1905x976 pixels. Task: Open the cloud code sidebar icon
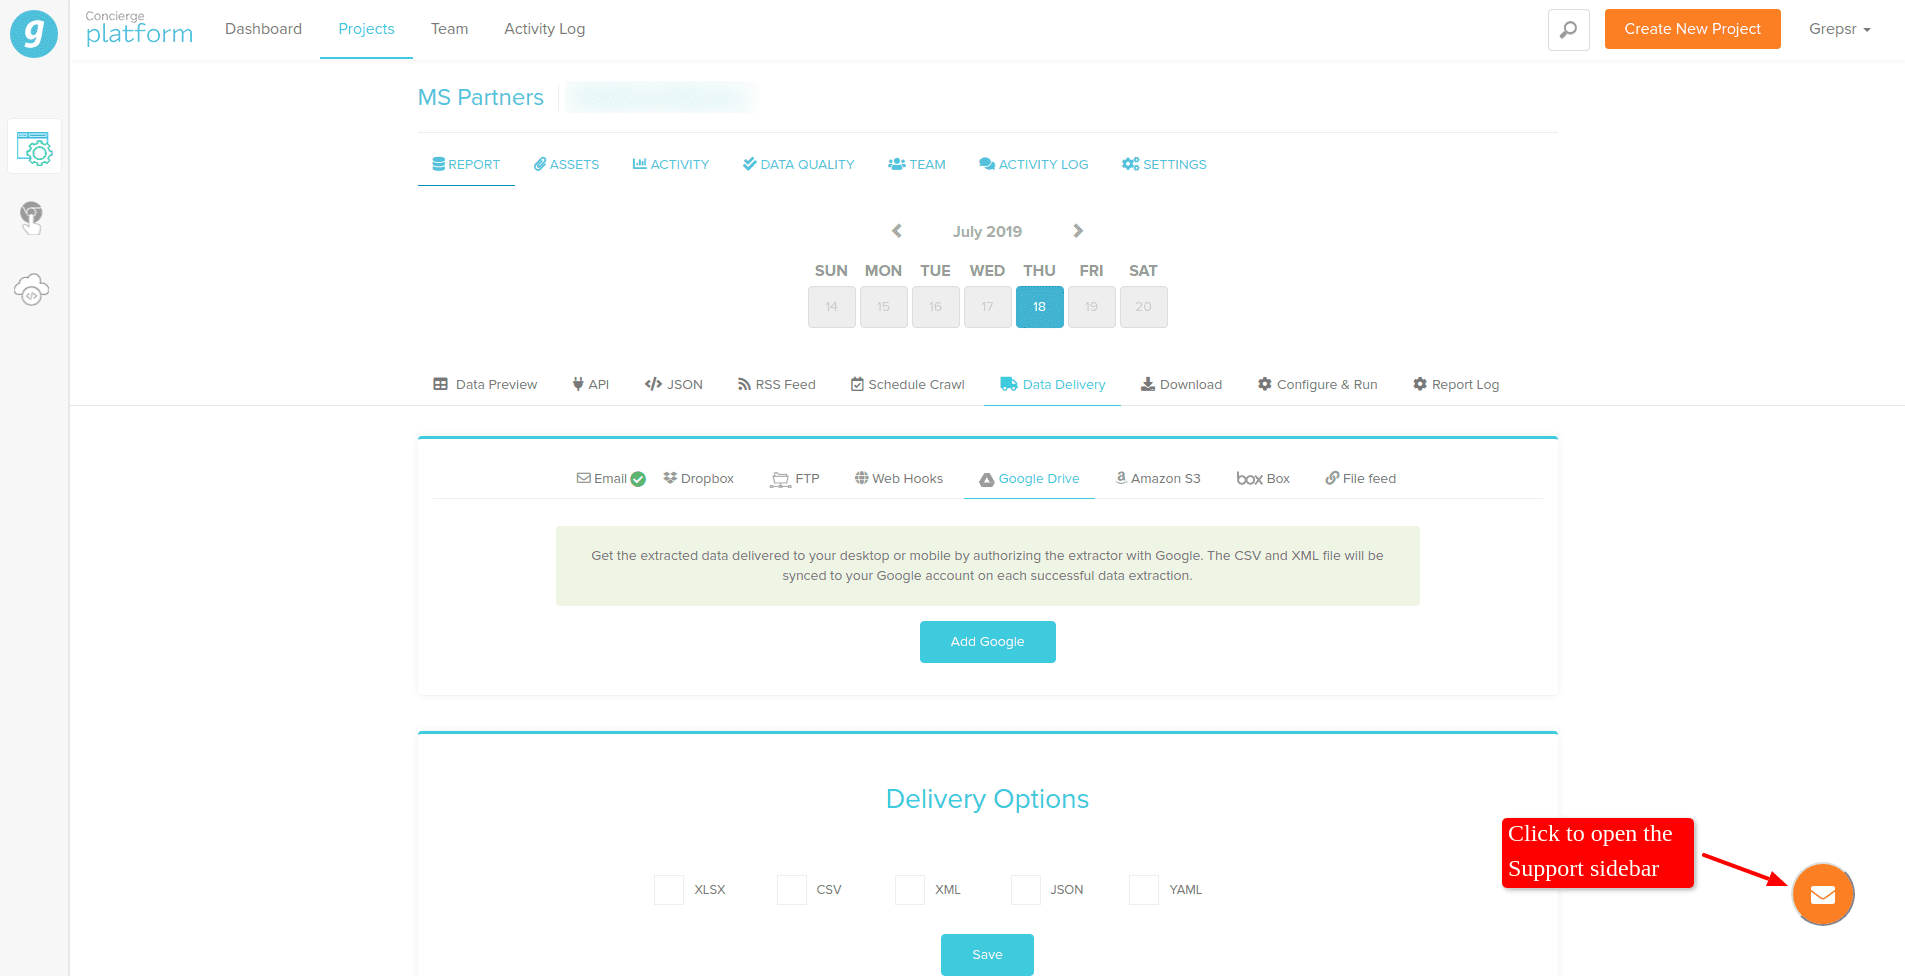[x=32, y=289]
